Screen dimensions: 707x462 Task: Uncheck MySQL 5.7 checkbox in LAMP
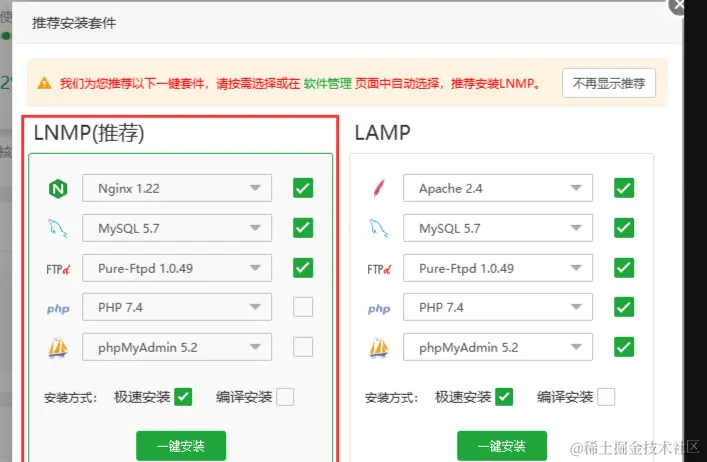point(624,228)
